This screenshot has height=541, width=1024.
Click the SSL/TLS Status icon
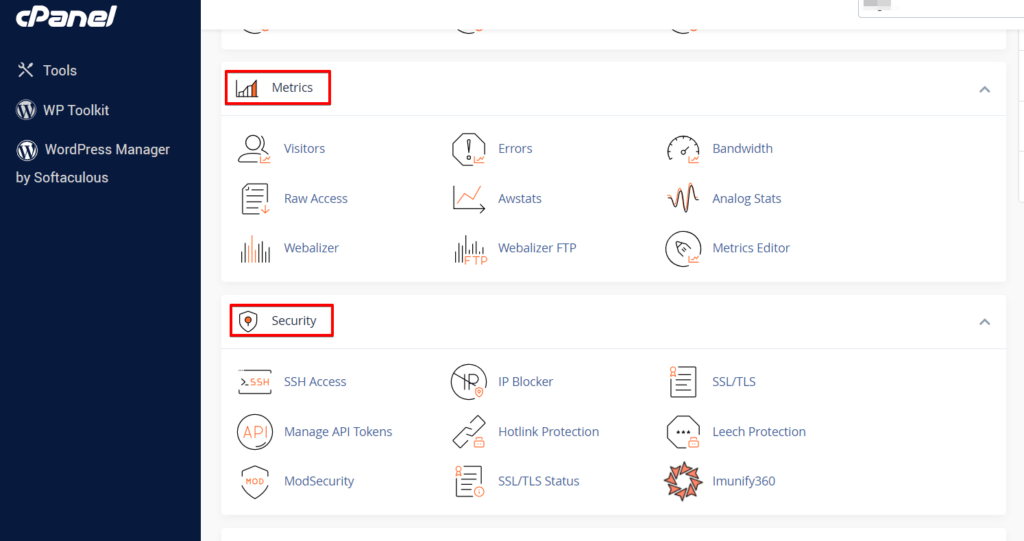(469, 482)
